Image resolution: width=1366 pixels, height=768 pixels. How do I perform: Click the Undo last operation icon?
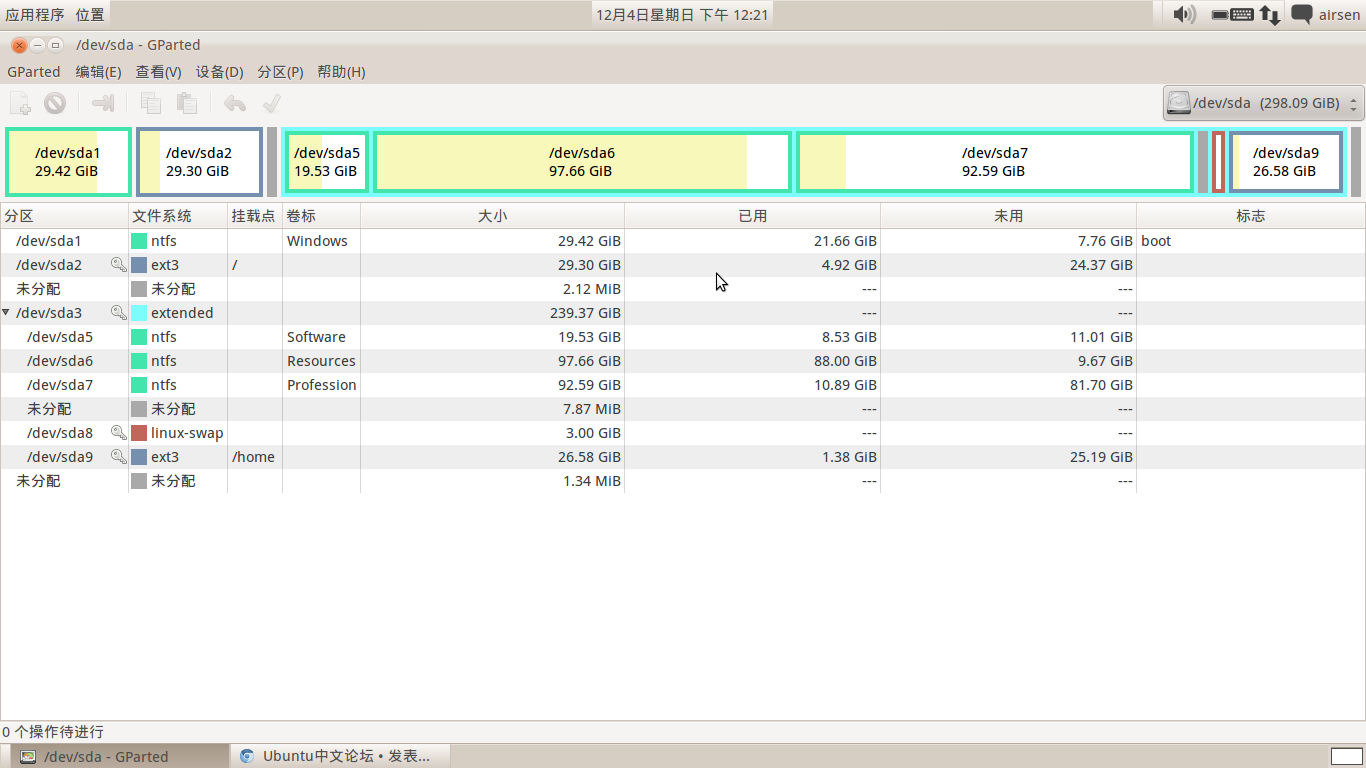tap(234, 103)
